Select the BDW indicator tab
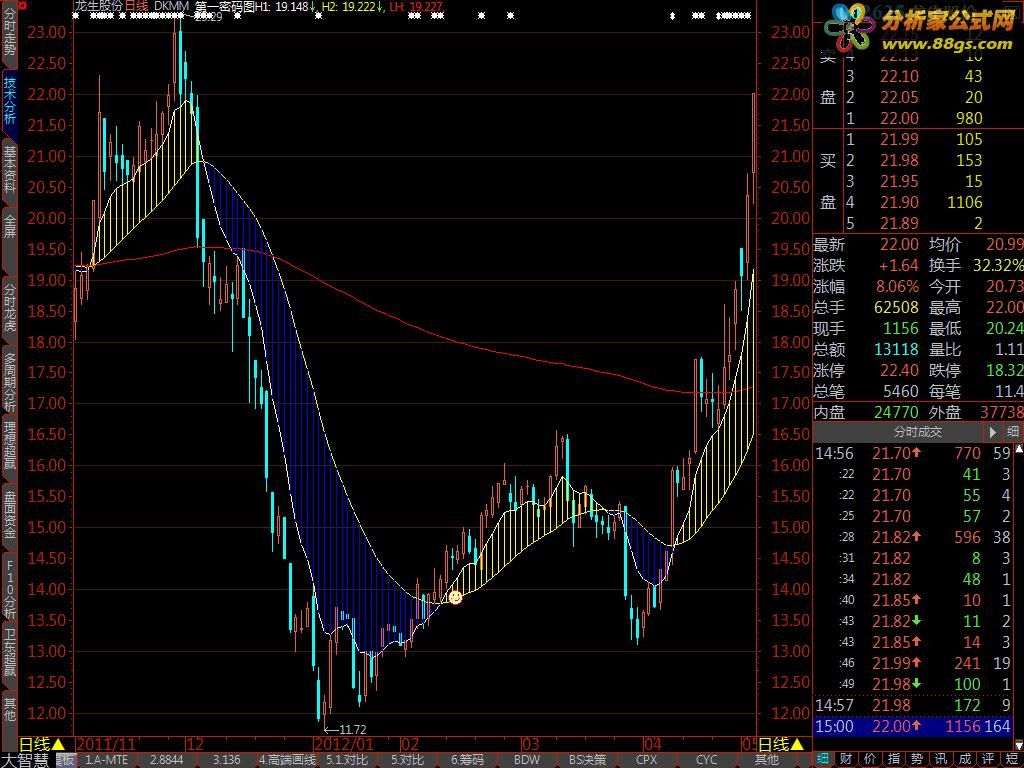Image resolution: width=1024 pixels, height=768 pixels. tap(526, 760)
